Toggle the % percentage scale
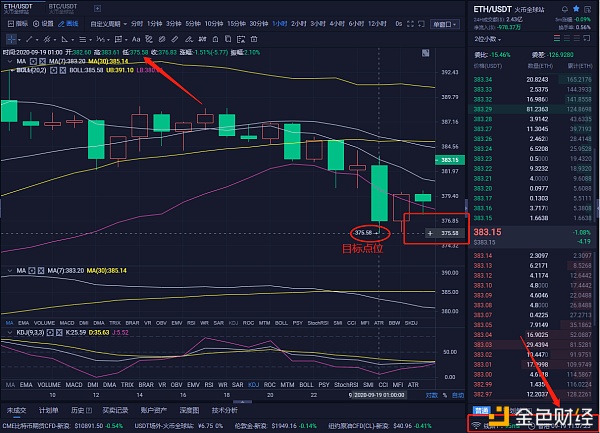Viewport: 600px width, 433px height. [445, 395]
